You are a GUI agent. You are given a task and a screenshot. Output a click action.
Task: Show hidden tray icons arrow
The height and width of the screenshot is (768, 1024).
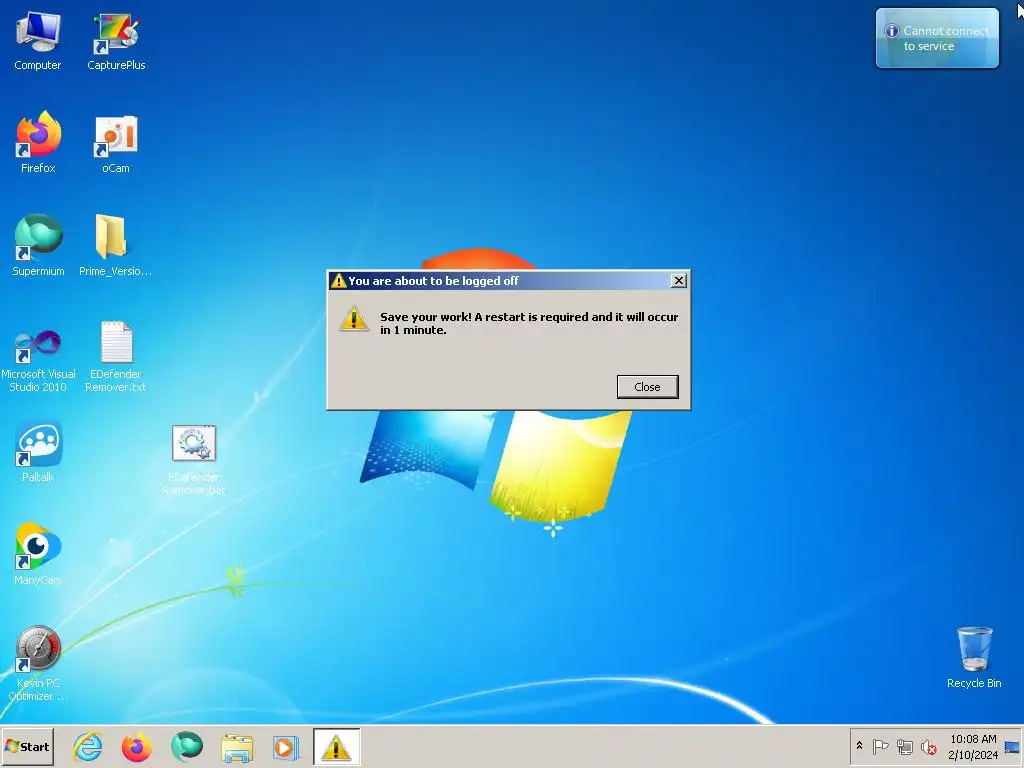point(859,746)
